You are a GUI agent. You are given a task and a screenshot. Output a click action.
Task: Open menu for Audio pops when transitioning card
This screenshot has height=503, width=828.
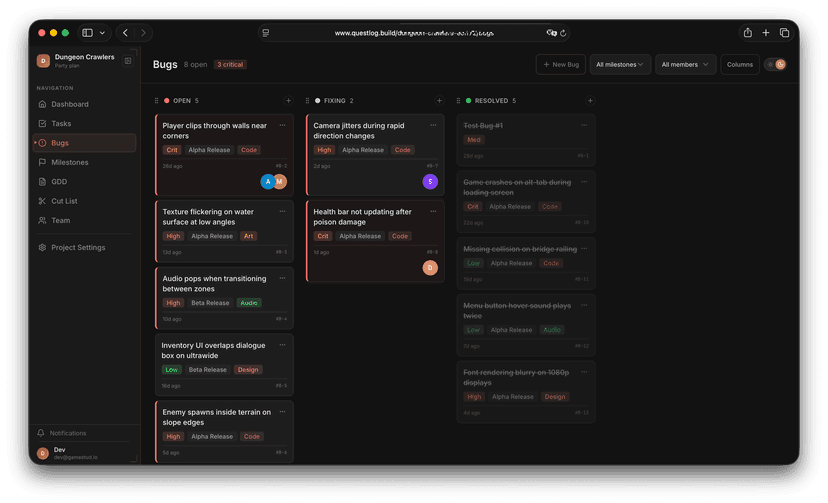283,279
